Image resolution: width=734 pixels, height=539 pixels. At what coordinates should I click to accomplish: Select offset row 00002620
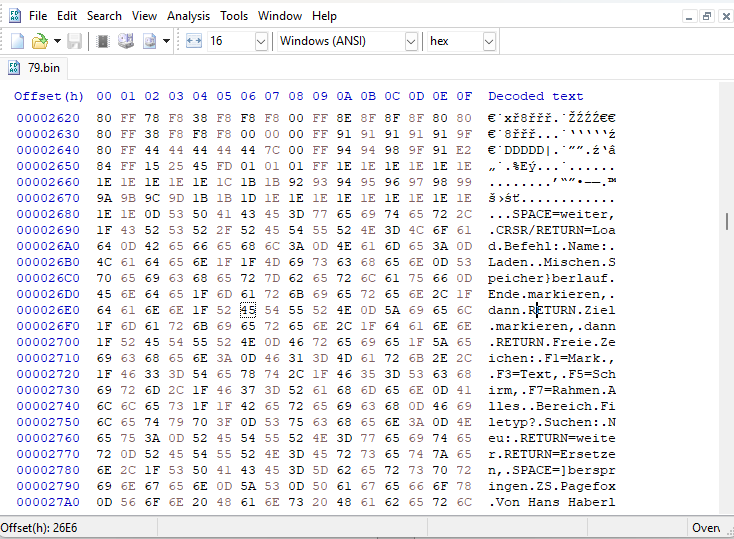48,118
